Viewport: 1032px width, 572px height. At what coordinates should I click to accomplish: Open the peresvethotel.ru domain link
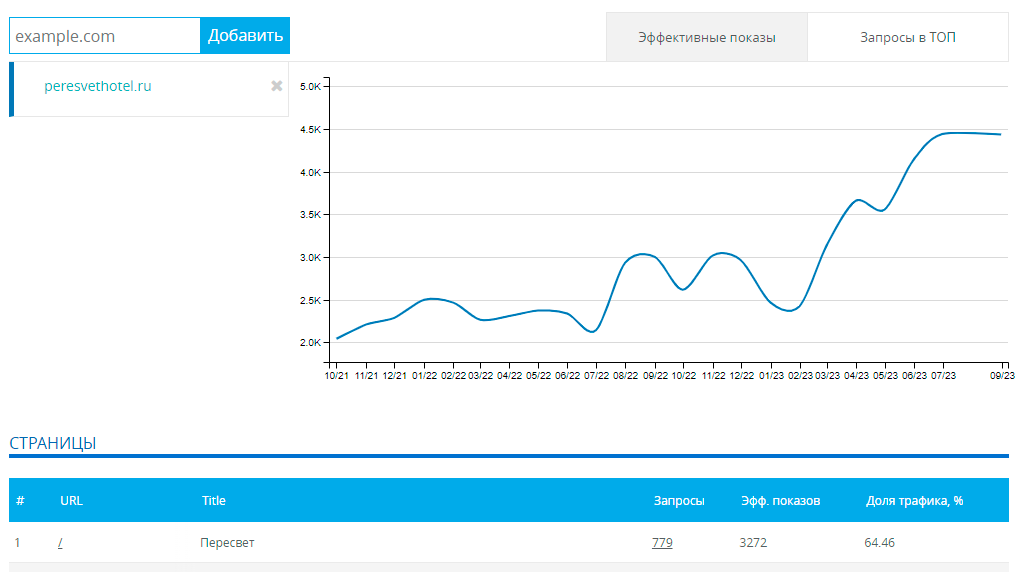(97, 86)
